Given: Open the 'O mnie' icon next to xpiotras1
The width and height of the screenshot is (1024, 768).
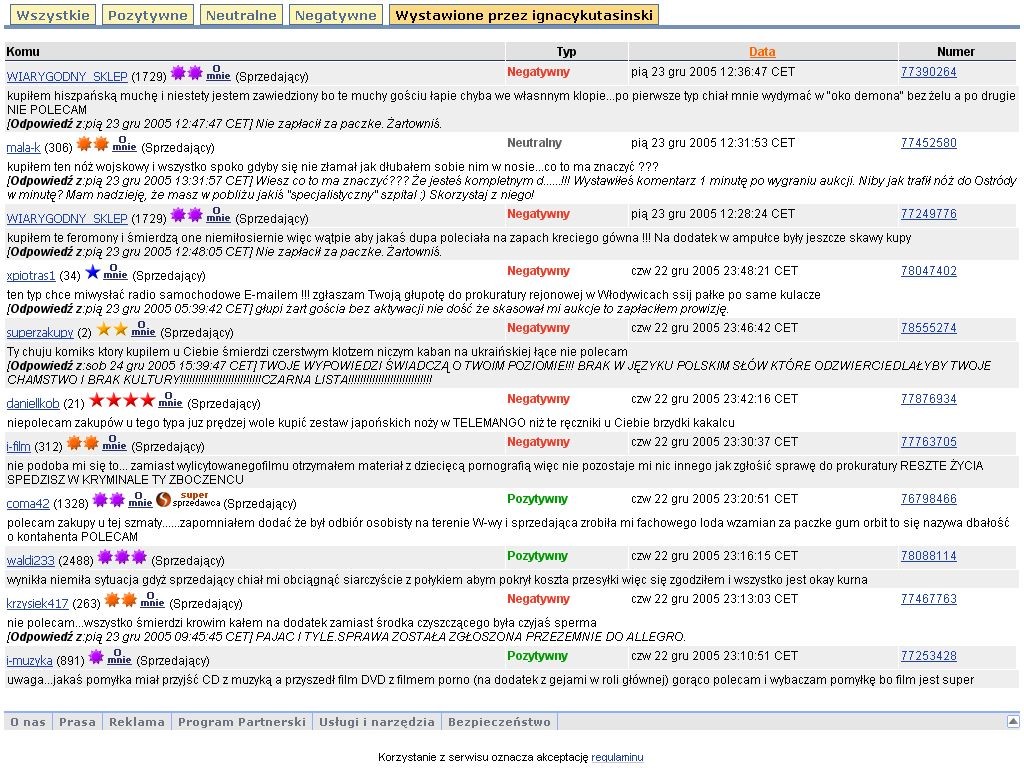Looking at the screenshot, I should (115, 273).
